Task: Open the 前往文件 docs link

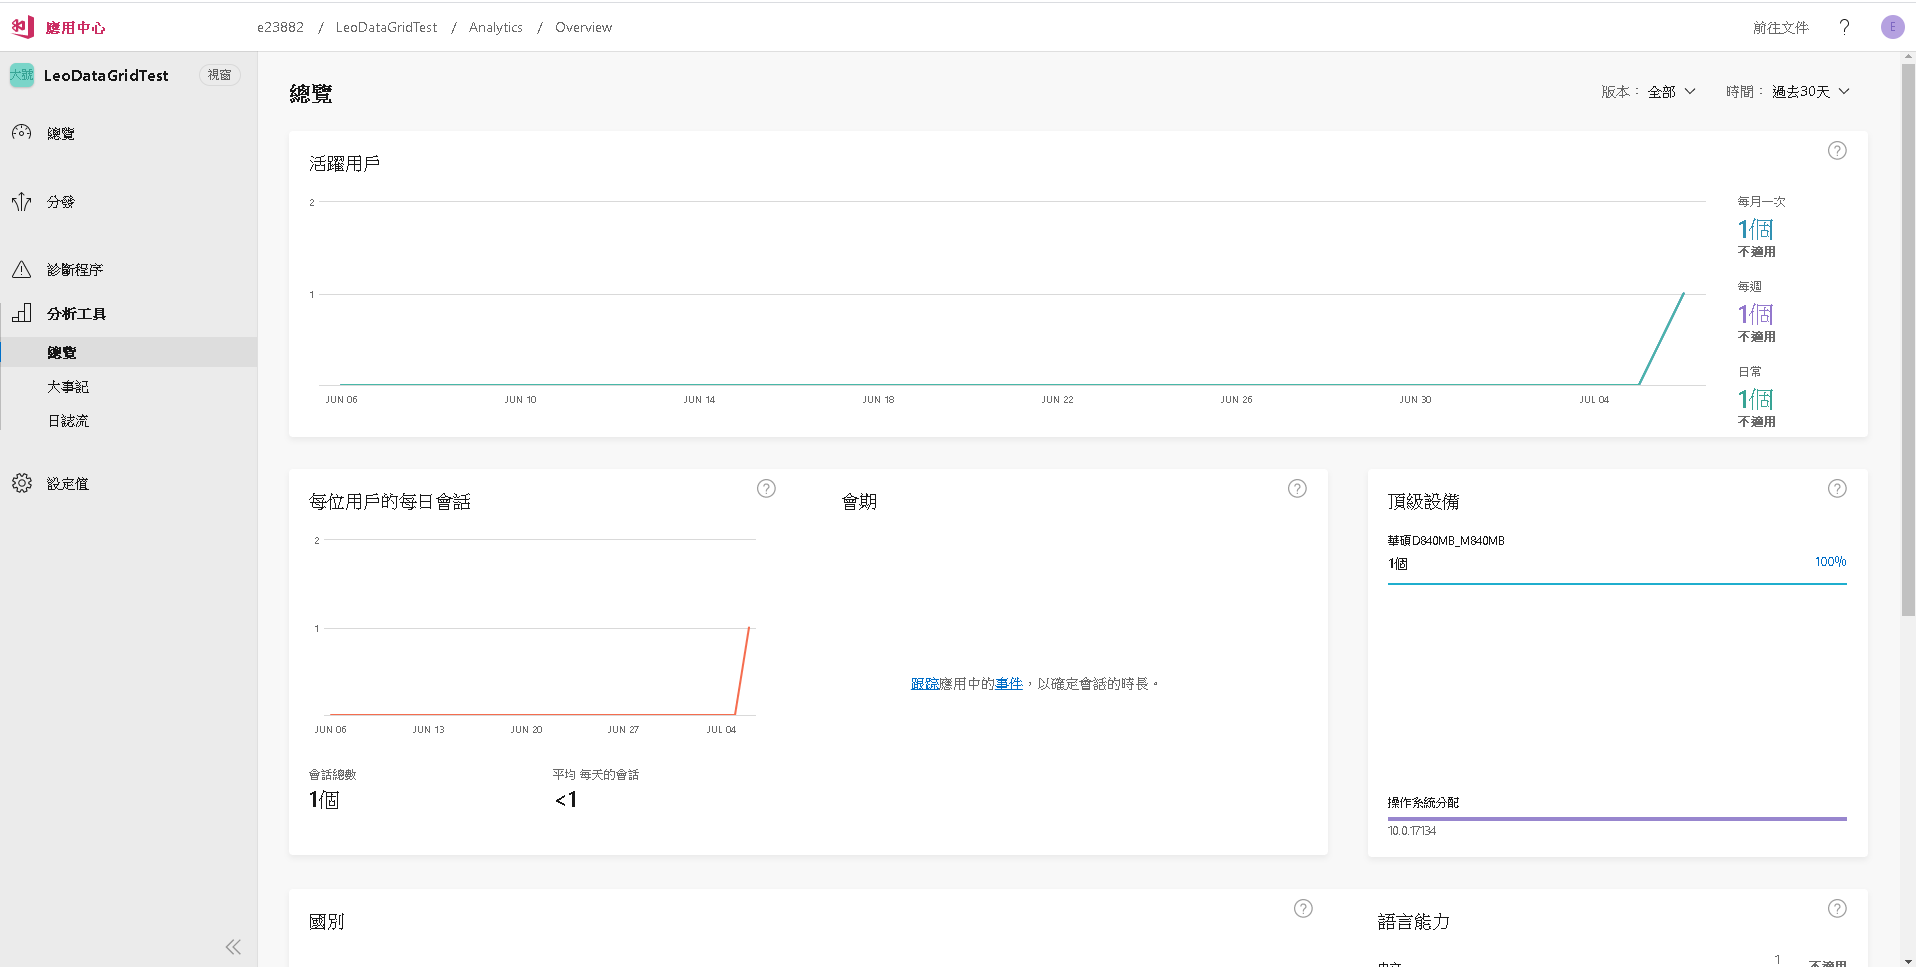Action: pyautogui.click(x=1780, y=27)
